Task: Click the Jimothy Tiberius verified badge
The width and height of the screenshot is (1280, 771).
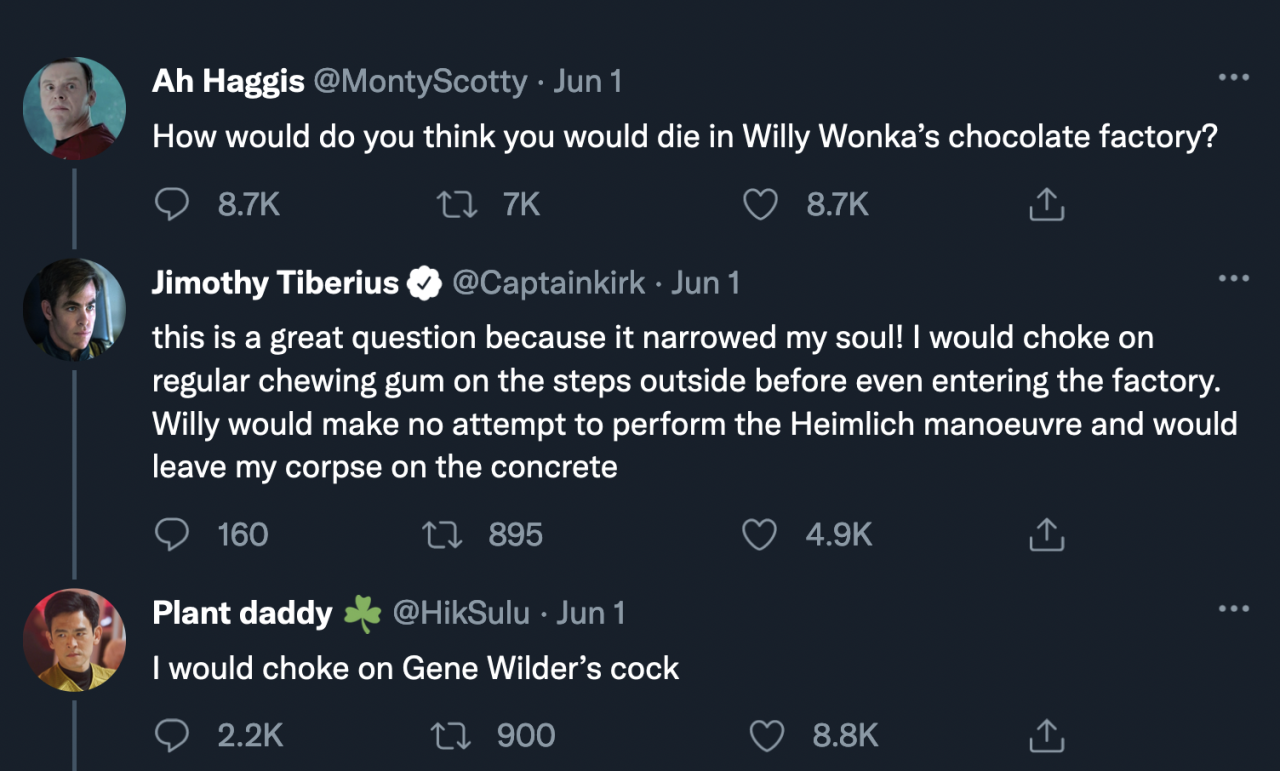Action: coord(426,285)
